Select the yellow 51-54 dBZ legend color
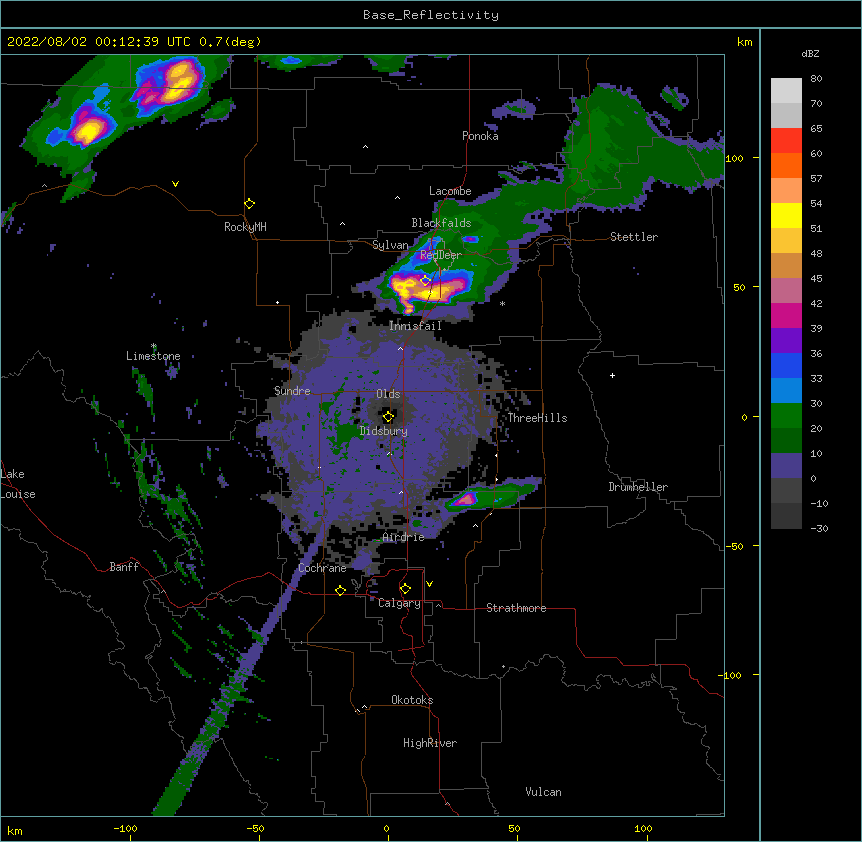The width and height of the screenshot is (862, 842). (x=786, y=216)
